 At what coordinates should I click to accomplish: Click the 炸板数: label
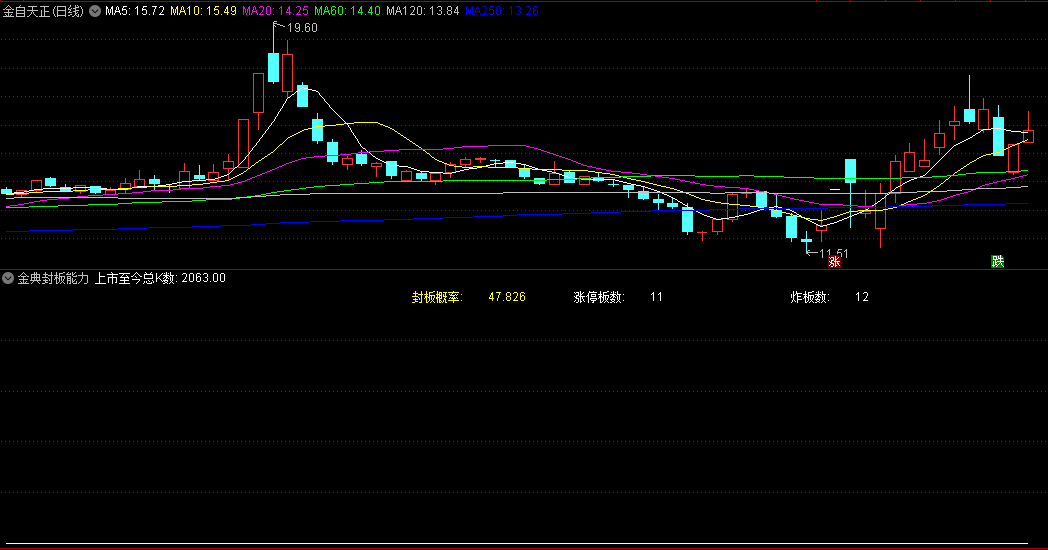coord(810,297)
